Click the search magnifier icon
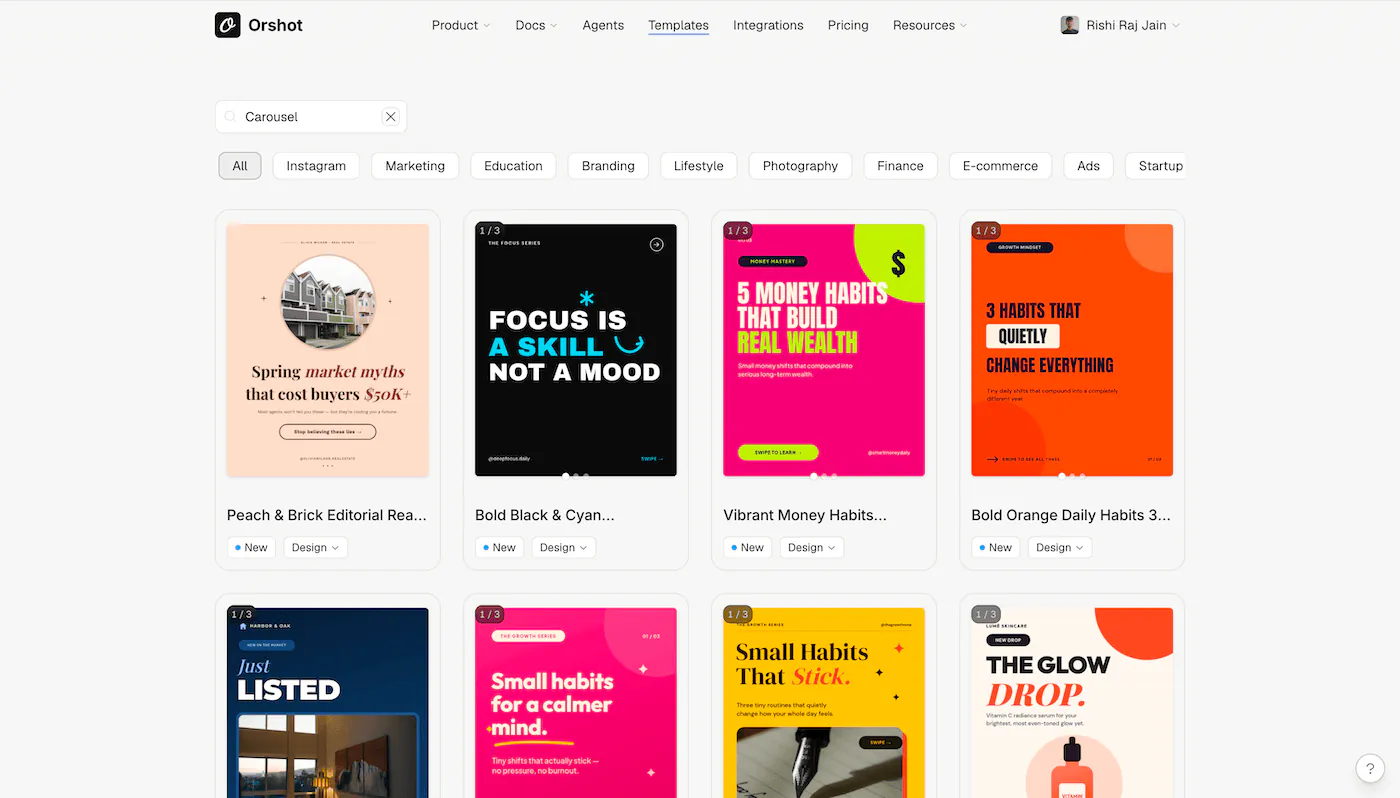Screen dimensions: 1400x798 tap(231, 117)
